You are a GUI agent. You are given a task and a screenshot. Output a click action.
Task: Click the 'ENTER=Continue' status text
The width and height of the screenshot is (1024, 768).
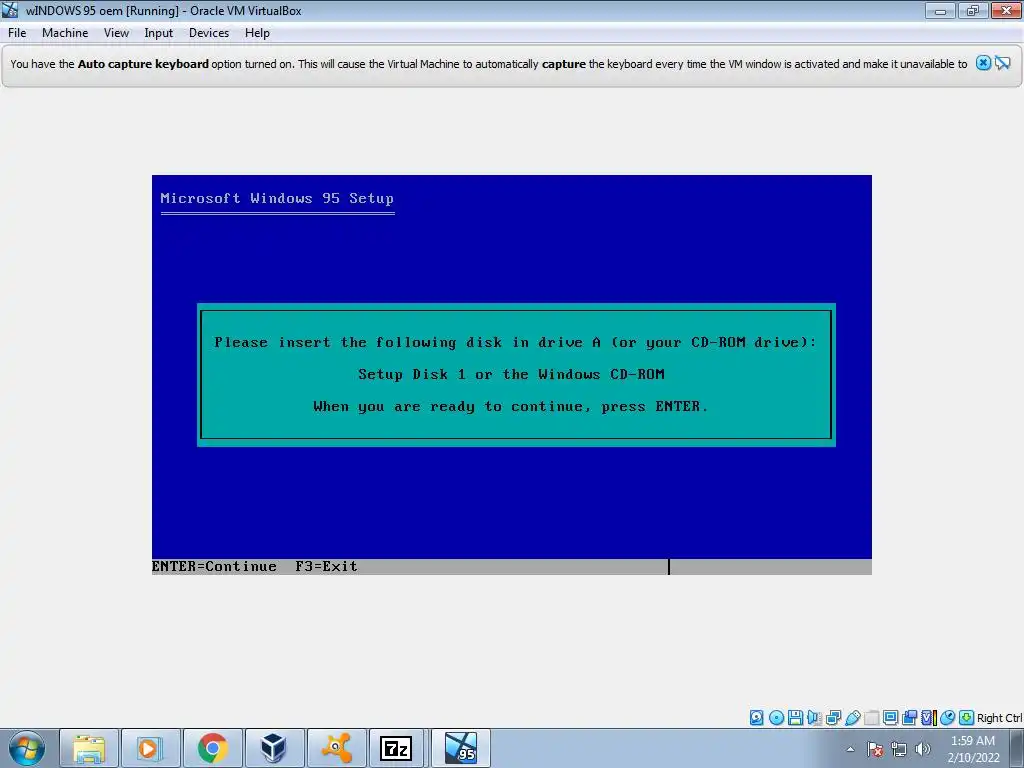[214, 566]
